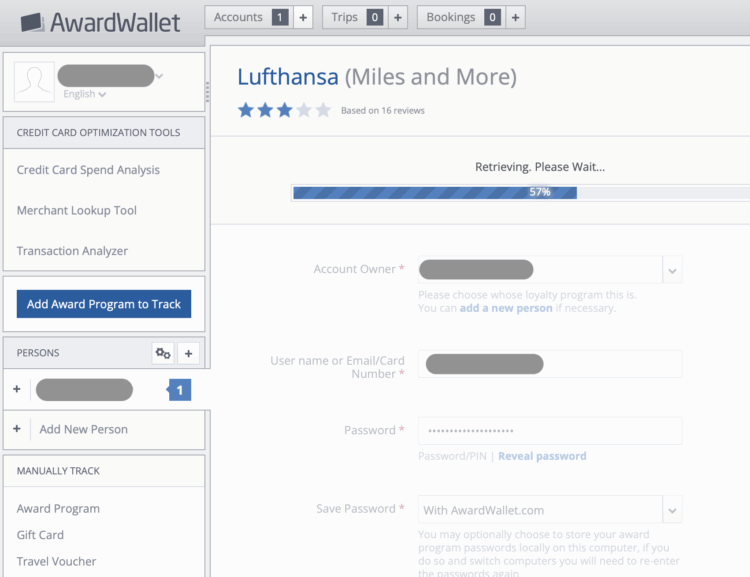
Task: Click the Lufthansa program title link
Action: [288, 77]
